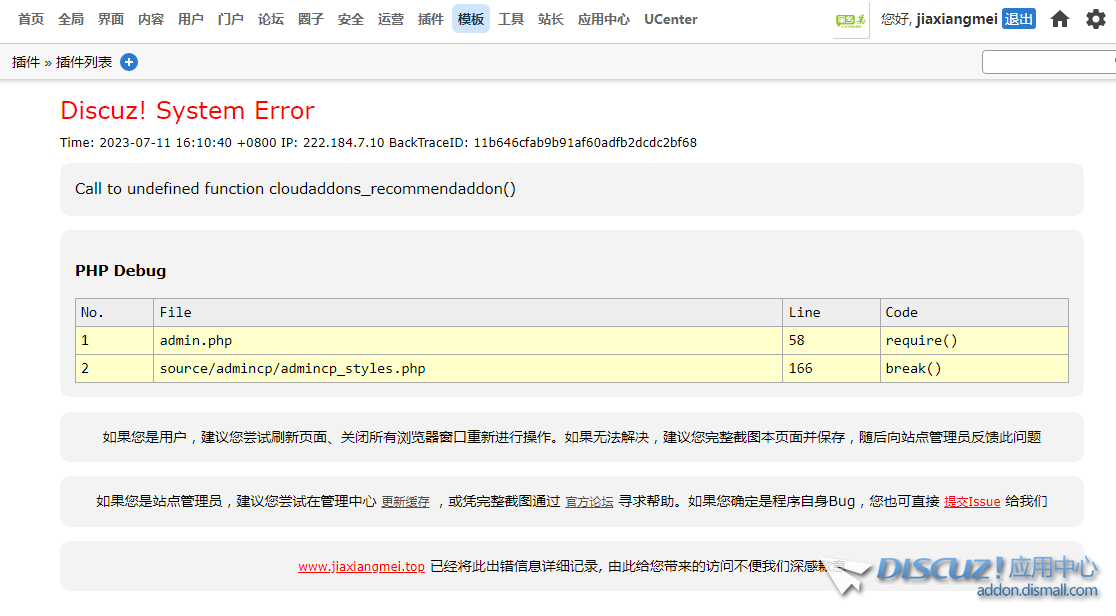Viewport: 1116px width, 616px height.
Task: Click the break() code cell
Action: 974,368
